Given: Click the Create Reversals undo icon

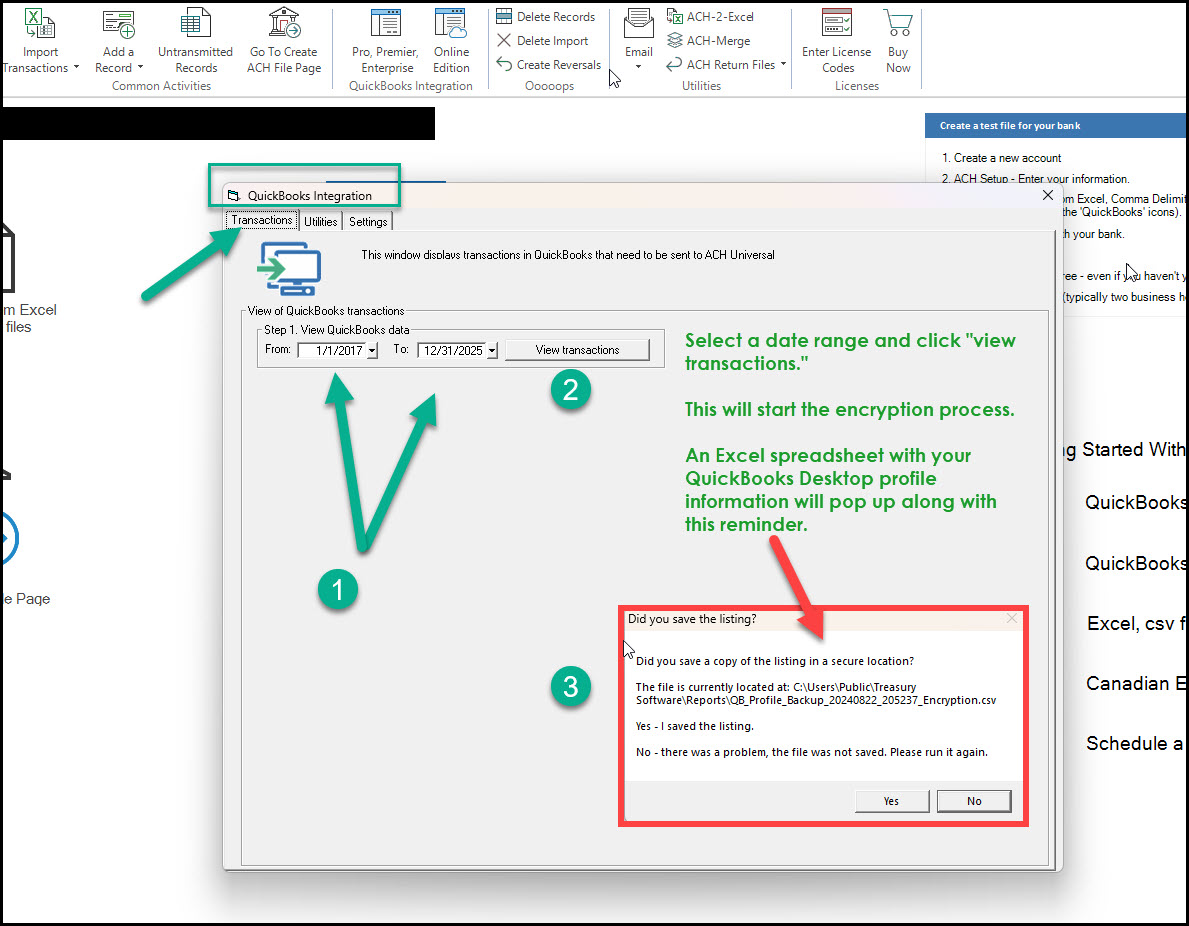Looking at the screenshot, I should pos(504,64).
